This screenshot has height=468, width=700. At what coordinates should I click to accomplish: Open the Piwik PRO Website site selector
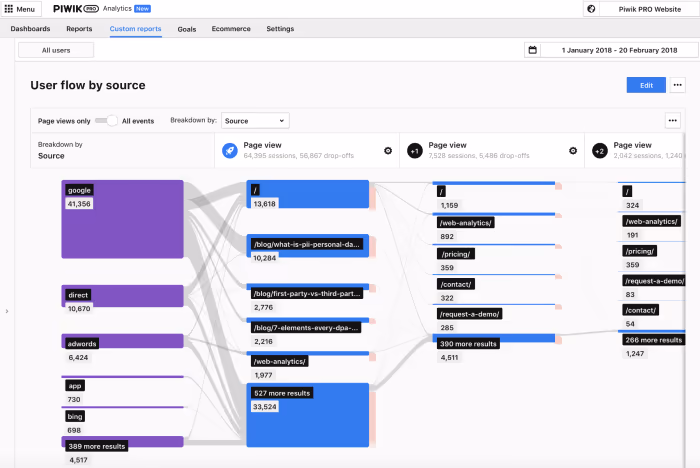(649, 9)
